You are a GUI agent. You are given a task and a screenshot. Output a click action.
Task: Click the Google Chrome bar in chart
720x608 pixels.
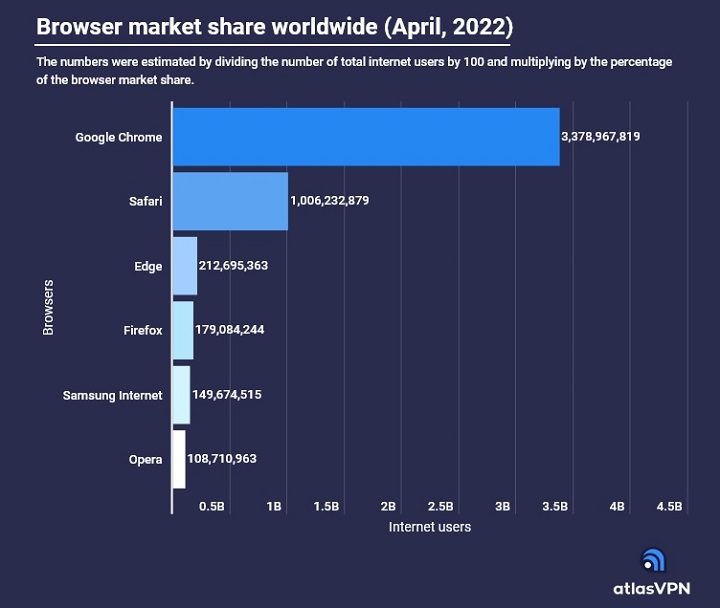366,137
